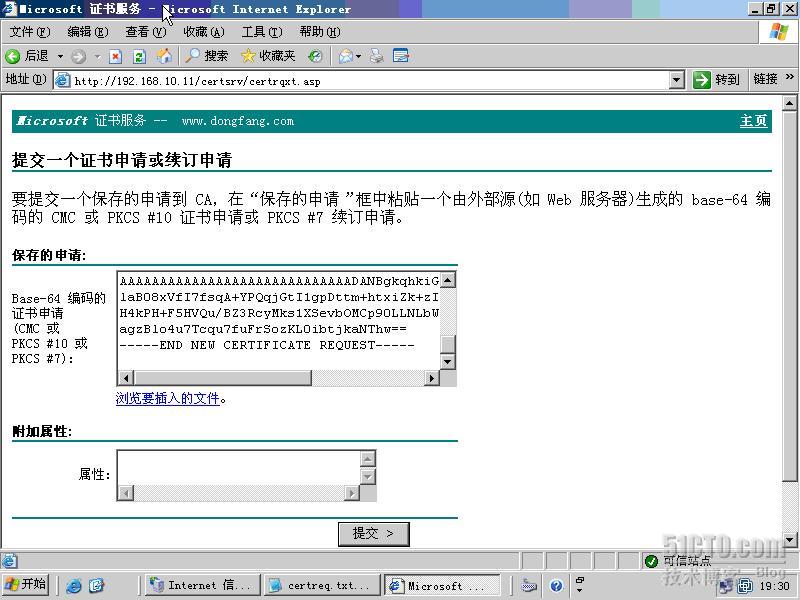Open the 帮助(H) menu
This screenshot has height=600, width=800.
coord(320,32)
